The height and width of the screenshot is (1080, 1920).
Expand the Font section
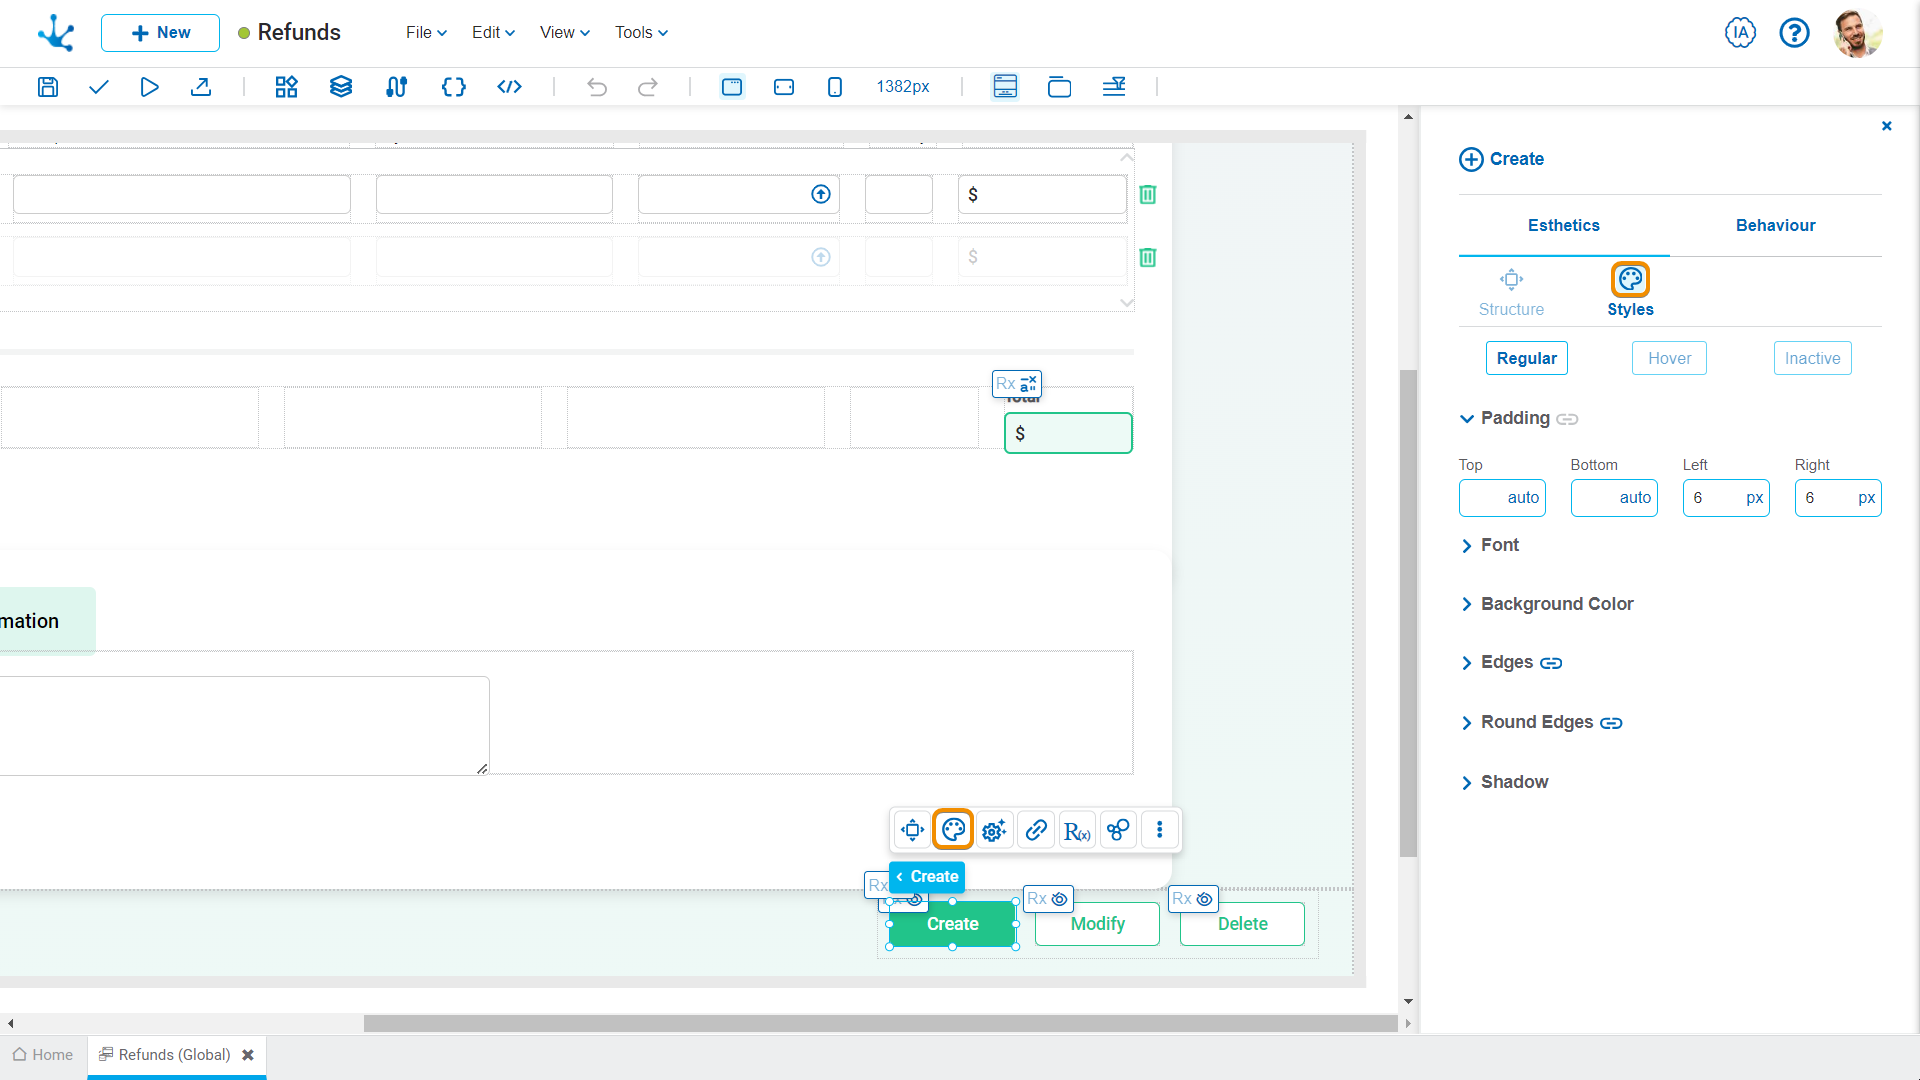click(x=1498, y=545)
